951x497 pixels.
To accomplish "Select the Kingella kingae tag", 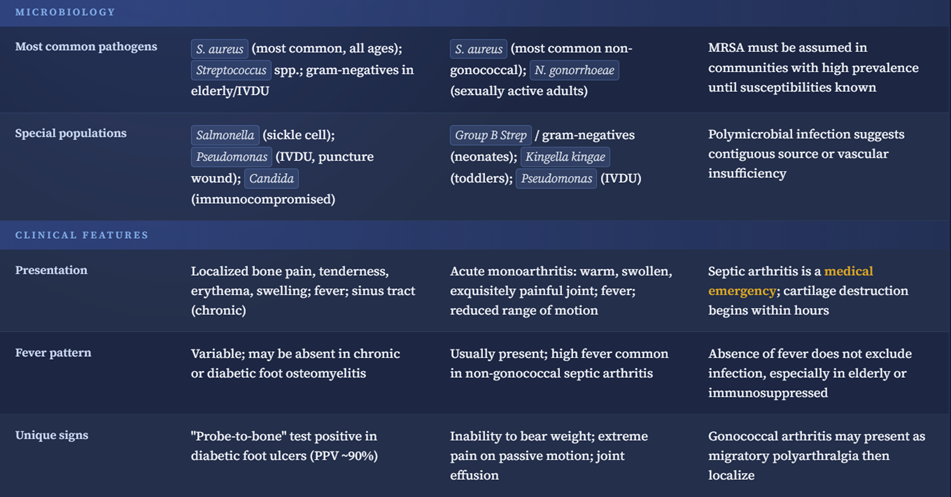I will [x=564, y=157].
